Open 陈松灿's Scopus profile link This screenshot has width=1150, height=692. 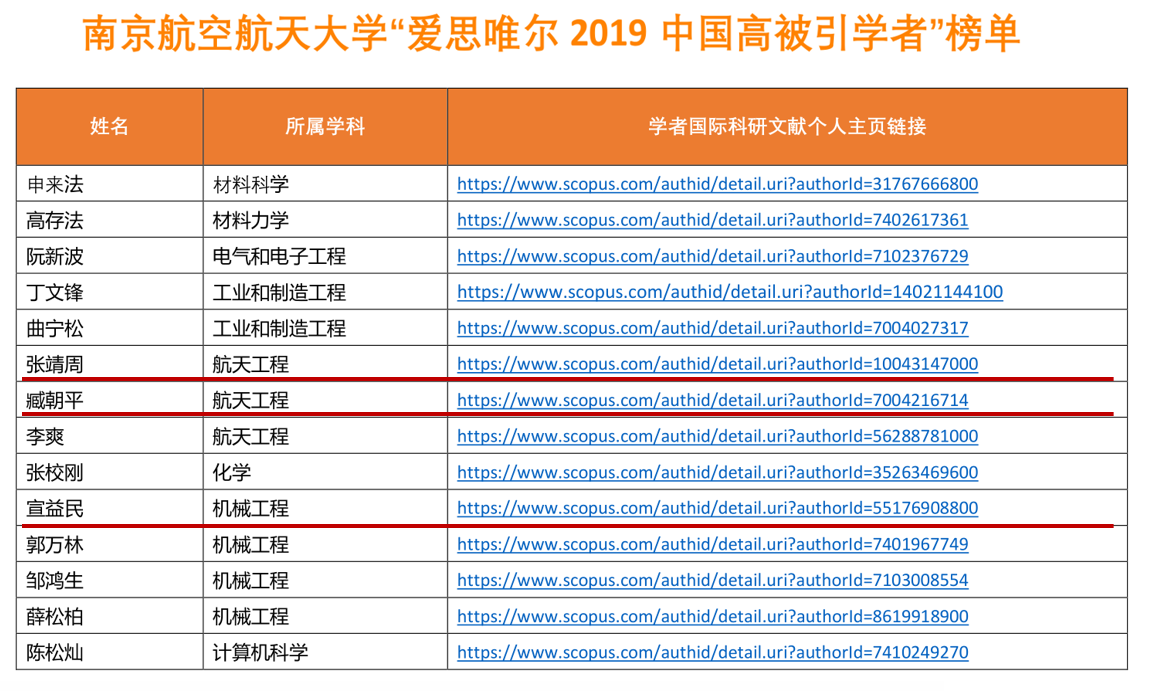click(x=712, y=652)
